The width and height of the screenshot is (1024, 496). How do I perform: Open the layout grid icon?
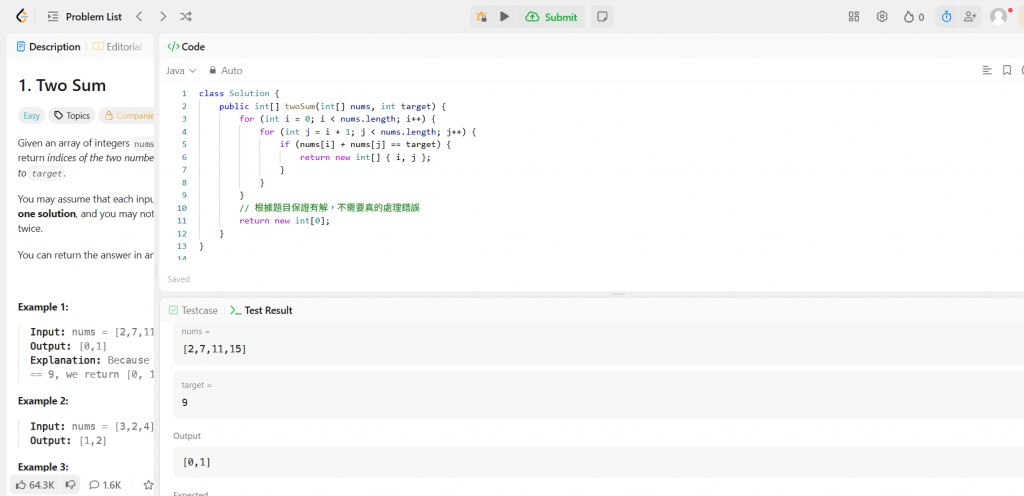coord(854,17)
